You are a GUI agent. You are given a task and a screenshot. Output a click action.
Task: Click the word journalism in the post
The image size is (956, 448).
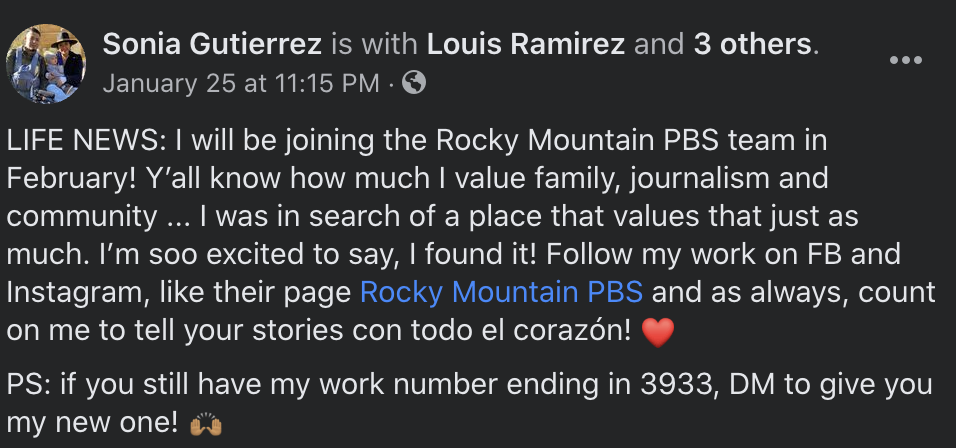699,179
